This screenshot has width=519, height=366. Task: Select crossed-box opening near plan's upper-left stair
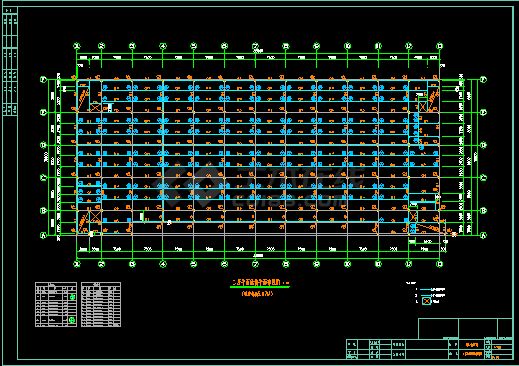click(x=95, y=107)
